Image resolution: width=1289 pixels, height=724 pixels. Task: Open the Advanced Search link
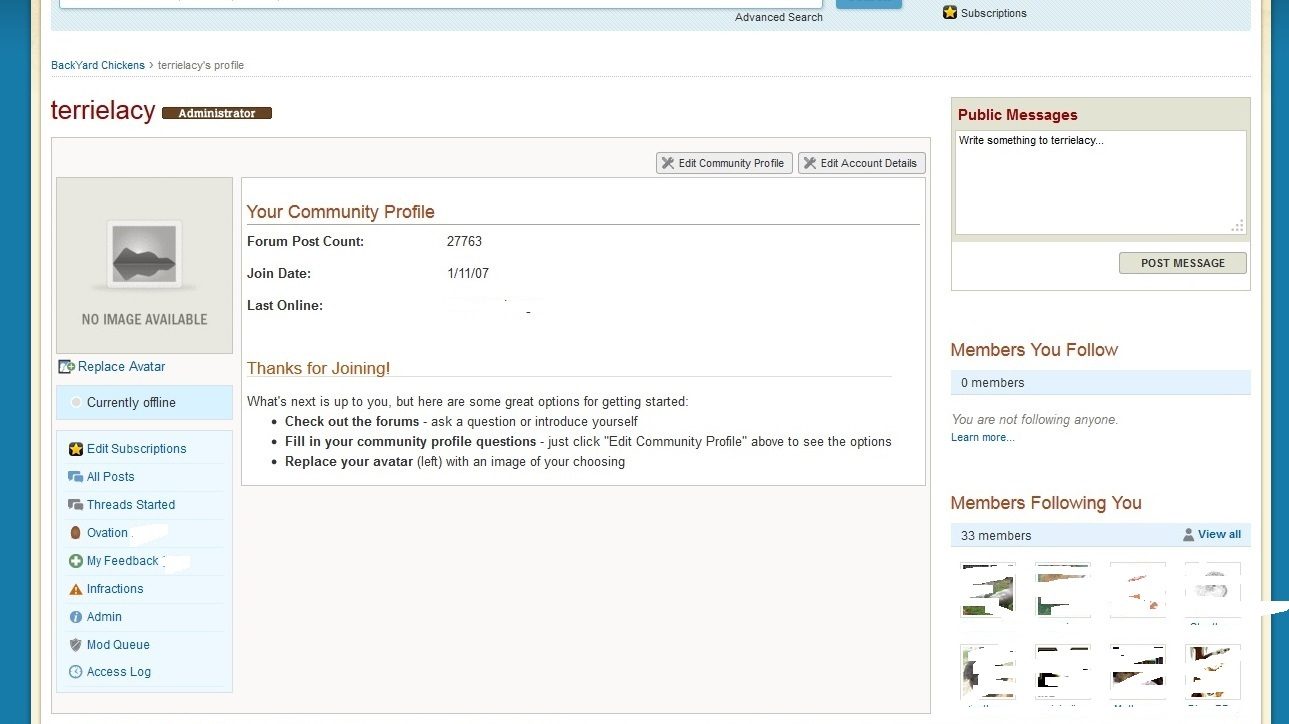pos(778,17)
